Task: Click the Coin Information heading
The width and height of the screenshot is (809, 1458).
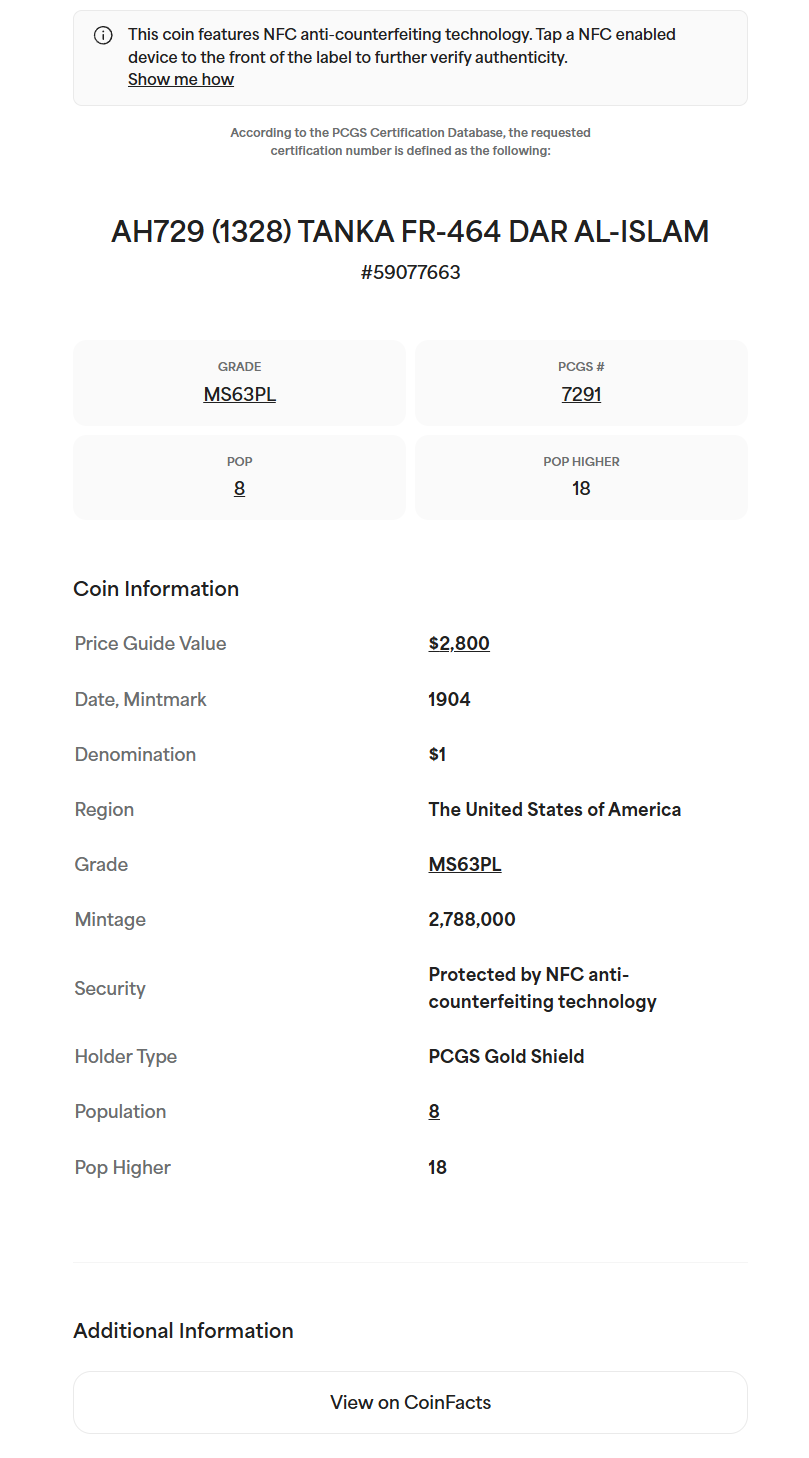Action: click(156, 588)
